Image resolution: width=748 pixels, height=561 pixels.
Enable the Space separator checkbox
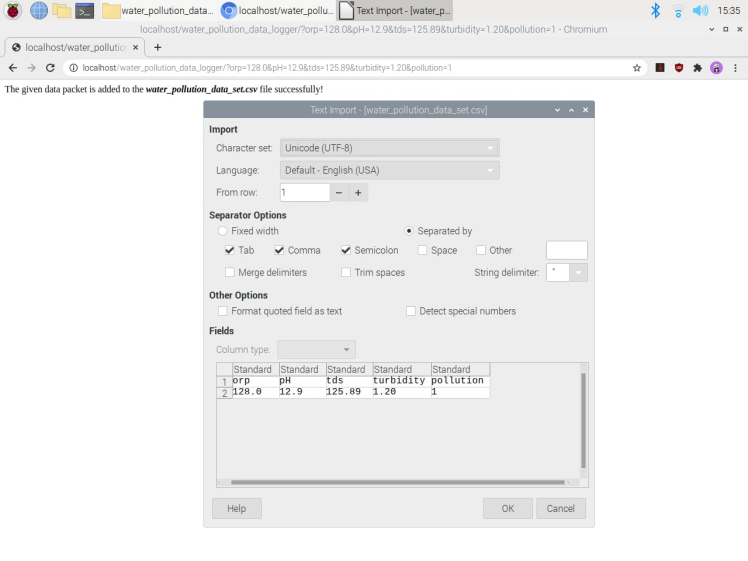pyautogui.click(x=423, y=250)
